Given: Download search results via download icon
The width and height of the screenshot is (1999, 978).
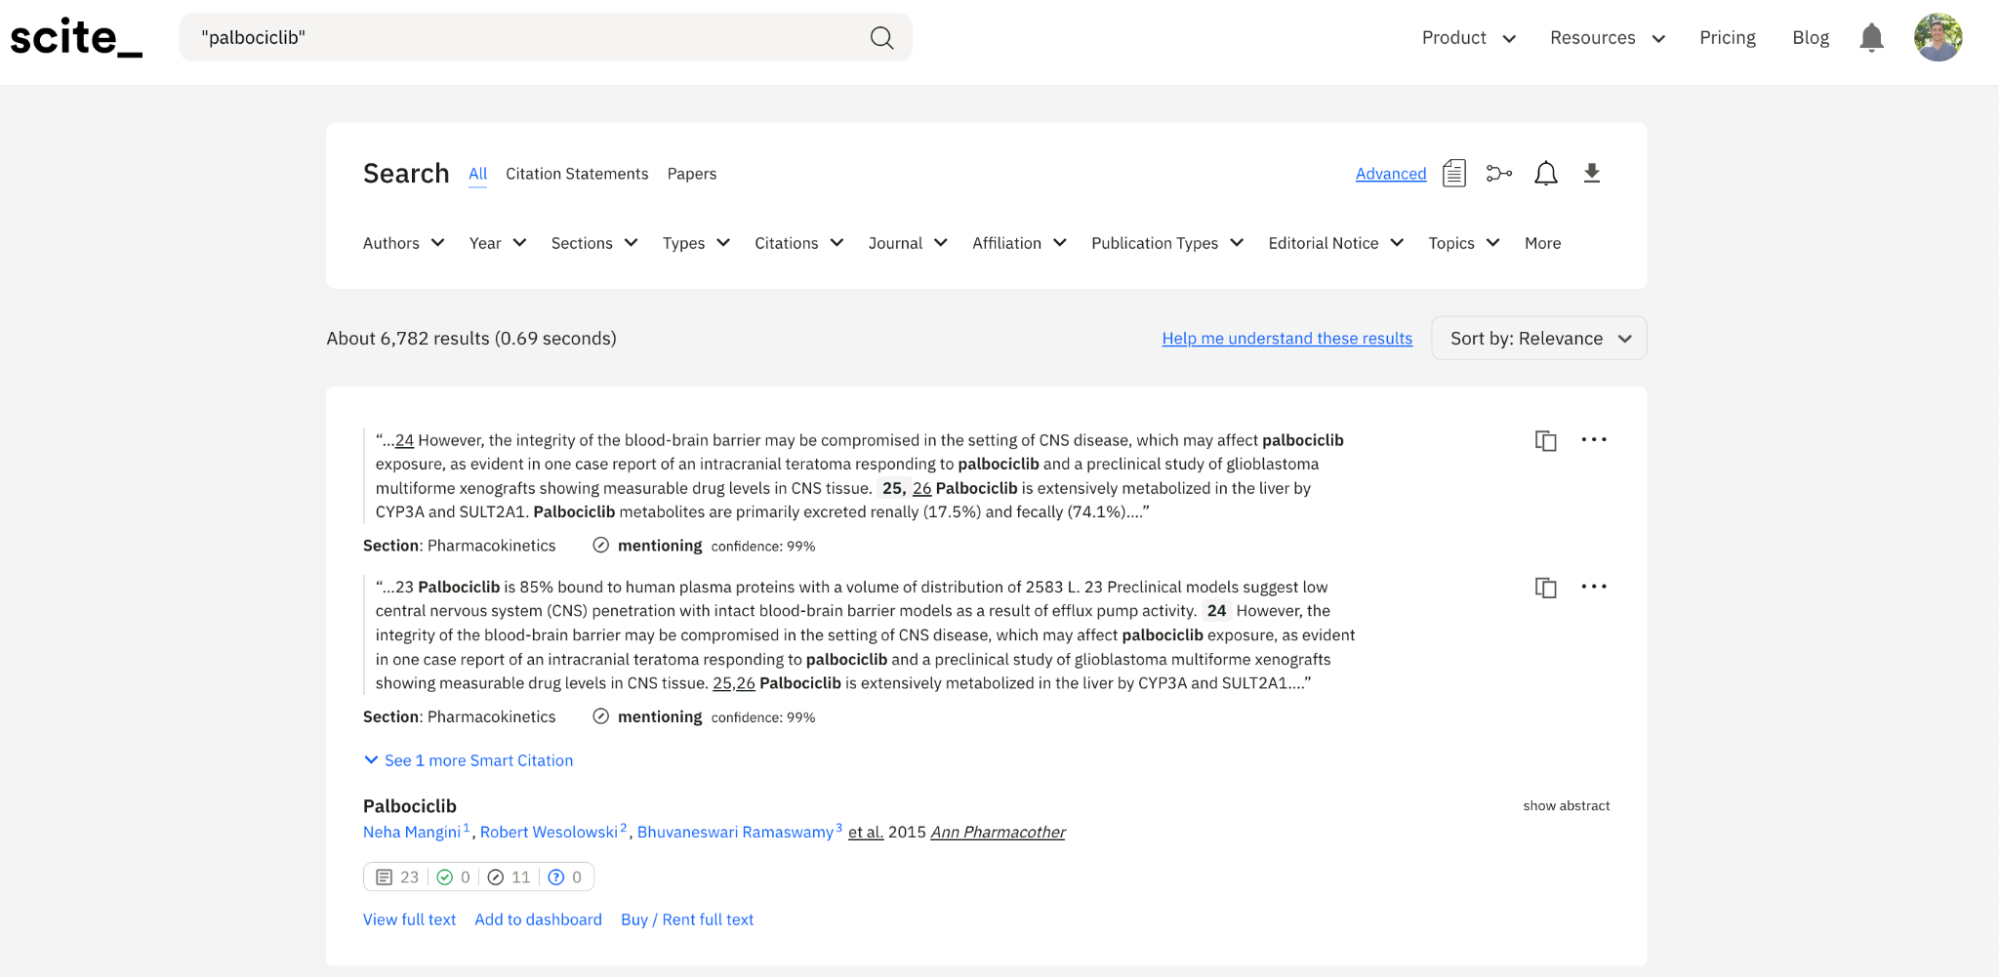Looking at the screenshot, I should (1592, 174).
